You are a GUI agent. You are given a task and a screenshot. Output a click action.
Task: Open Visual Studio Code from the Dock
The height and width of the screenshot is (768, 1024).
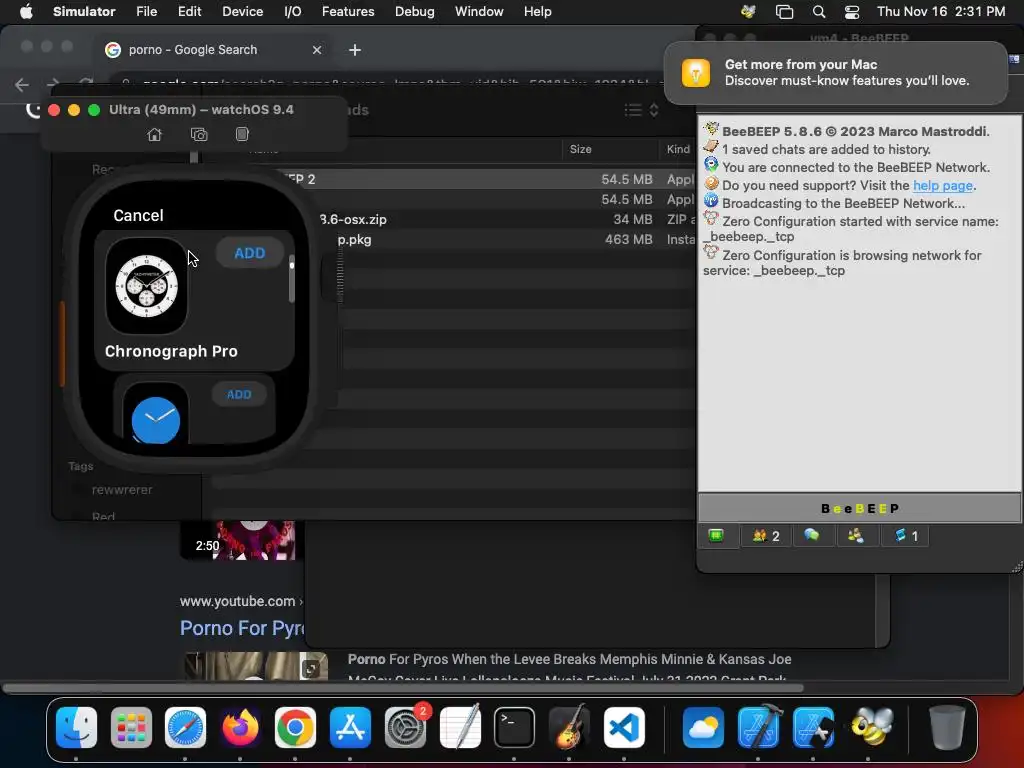pyautogui.click(x=624, y=727)
